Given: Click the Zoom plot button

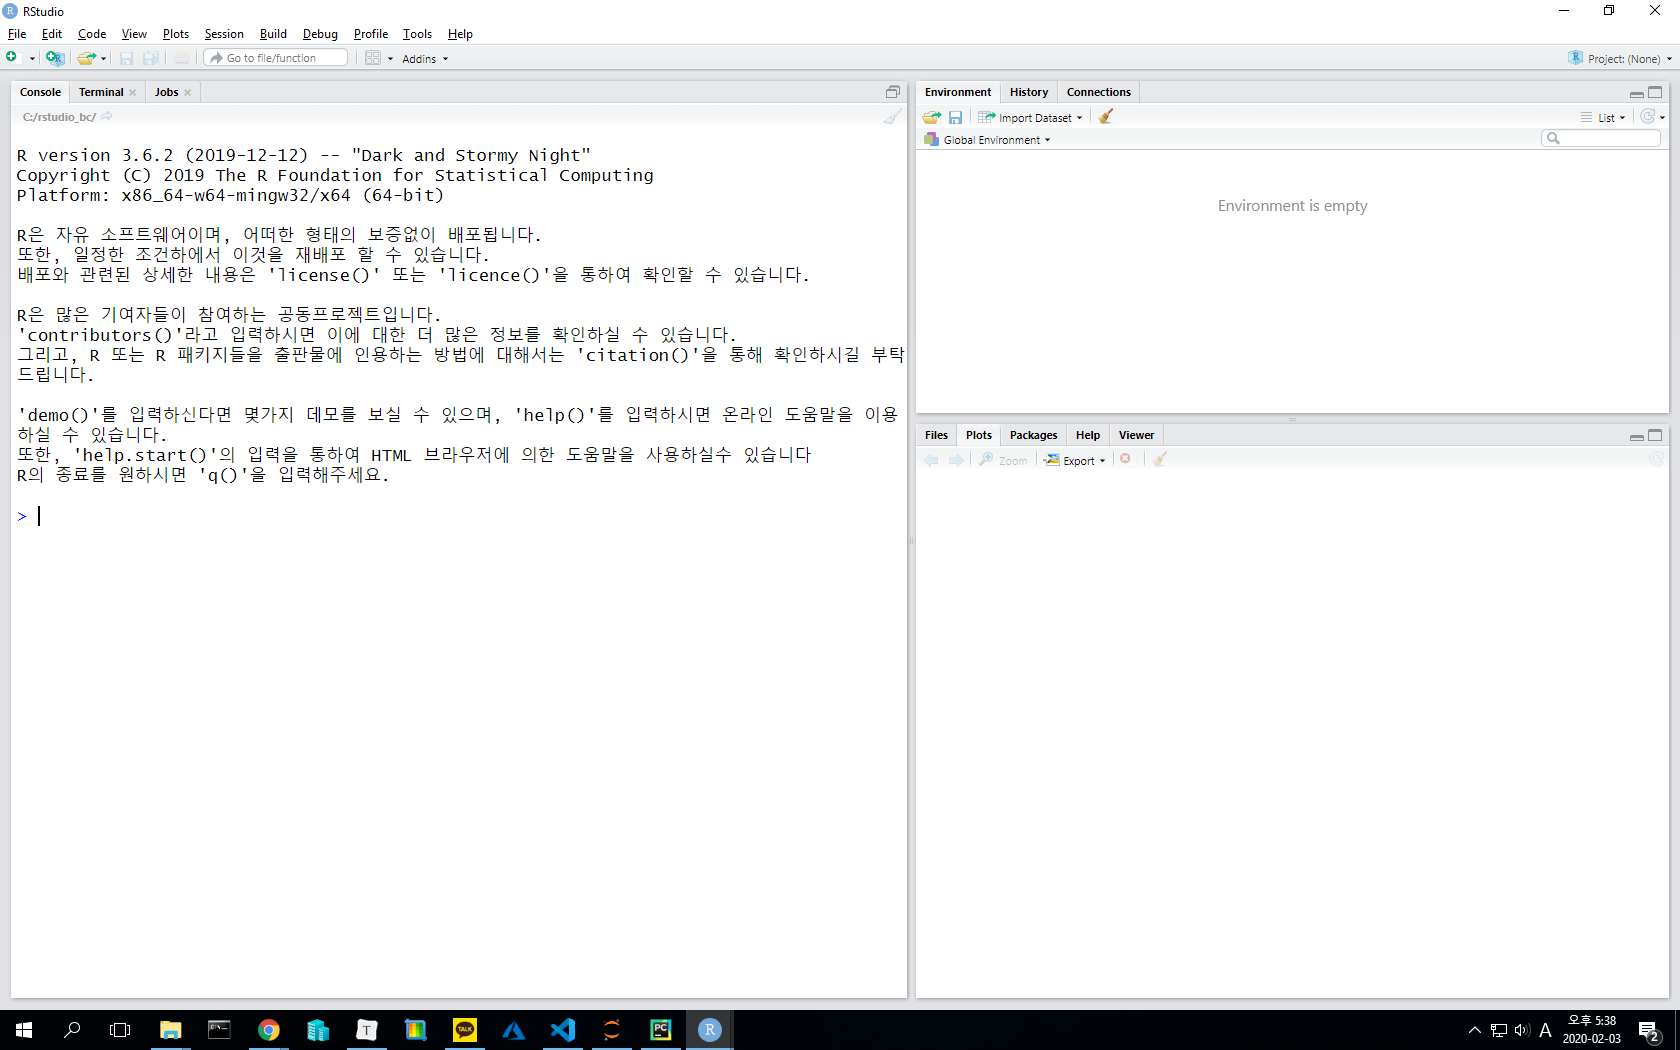Looking at the screenshot, I should (x=1003, y=460).
